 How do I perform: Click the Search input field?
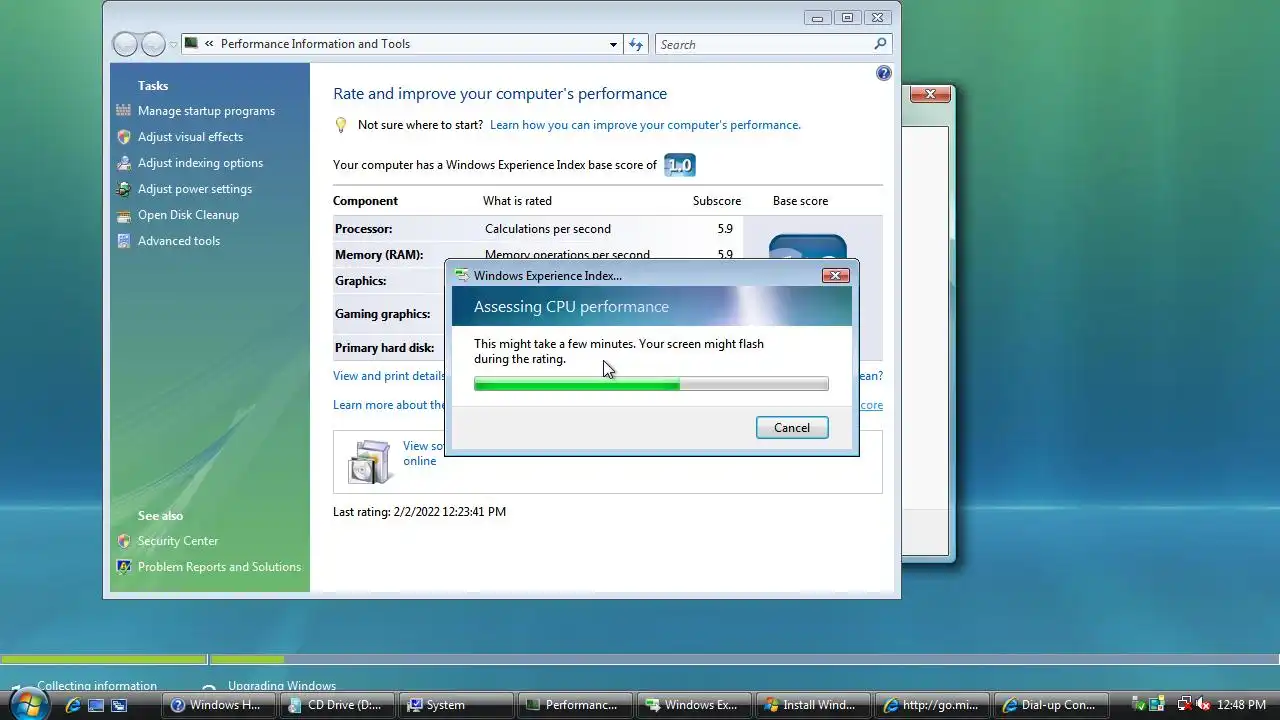[x=764, y=44]
